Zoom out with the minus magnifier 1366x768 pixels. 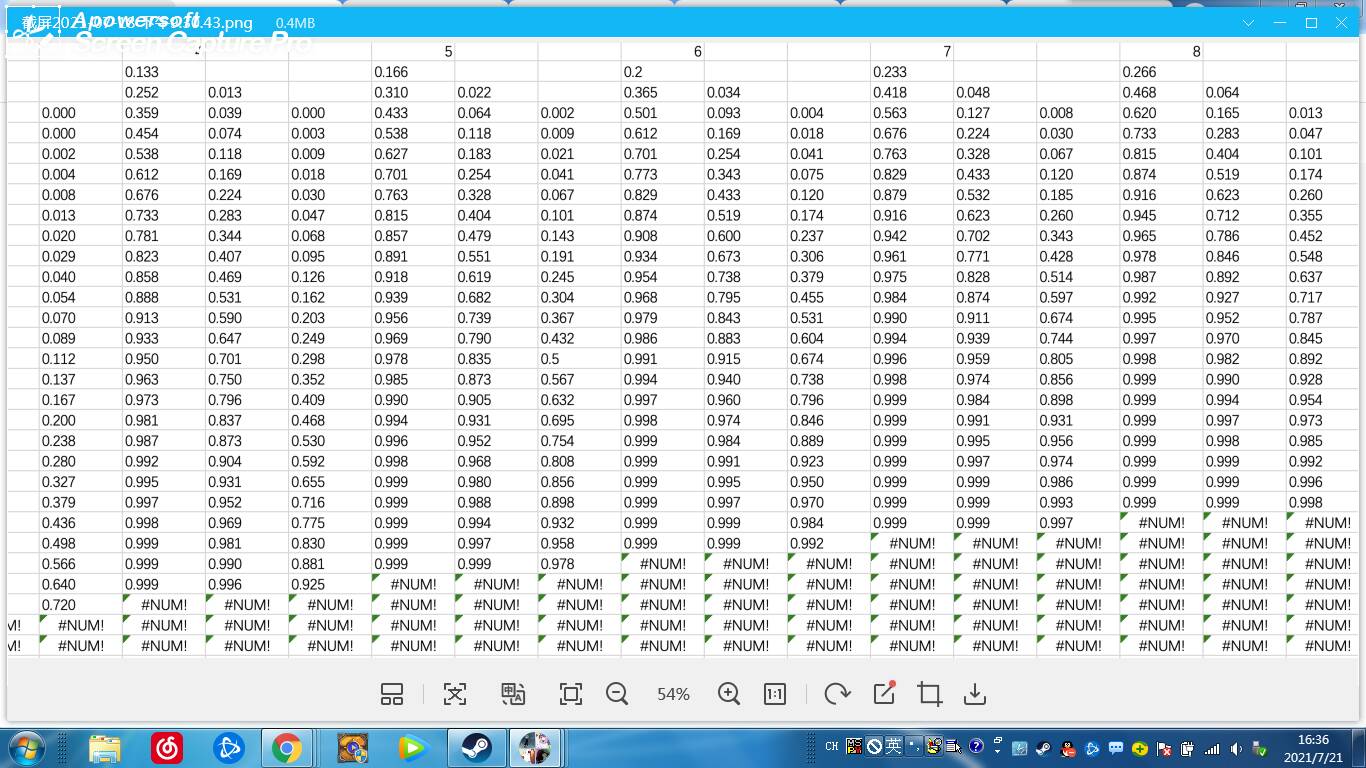(x=617, y=694)
